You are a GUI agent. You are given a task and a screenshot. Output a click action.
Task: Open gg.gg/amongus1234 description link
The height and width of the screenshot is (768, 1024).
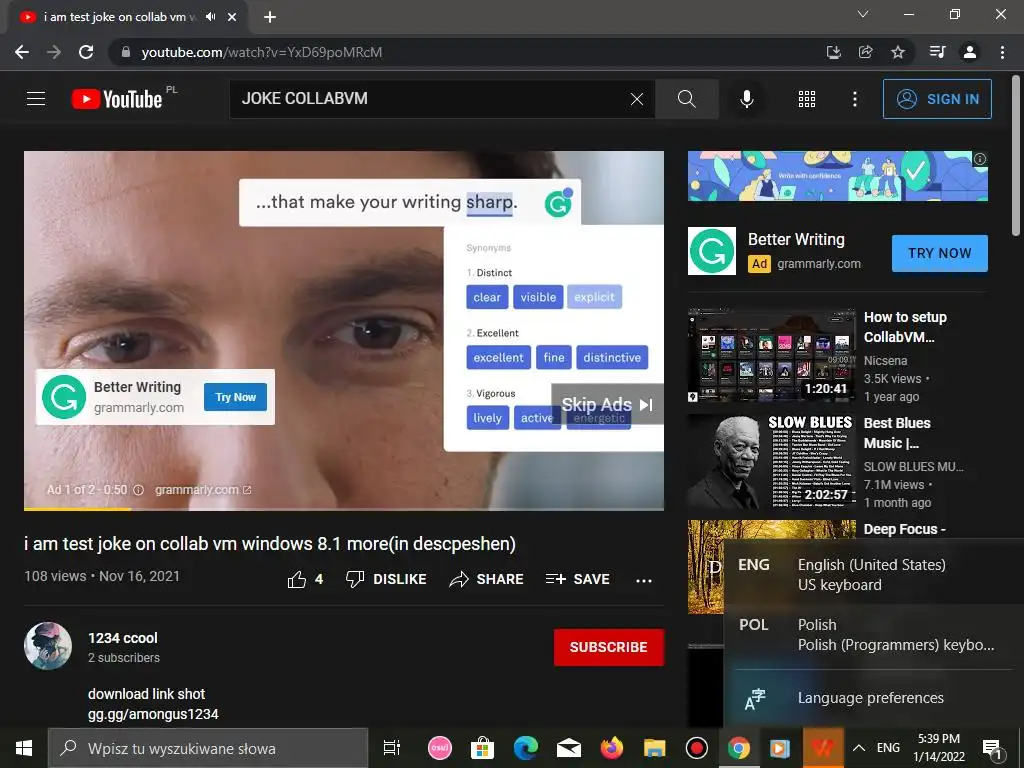coord(153,714)
